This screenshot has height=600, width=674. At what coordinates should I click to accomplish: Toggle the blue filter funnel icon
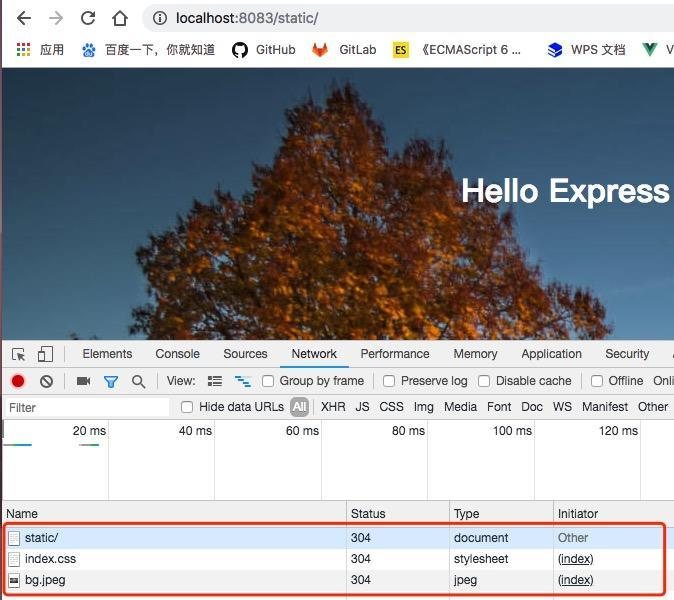[x=111, y=382]
